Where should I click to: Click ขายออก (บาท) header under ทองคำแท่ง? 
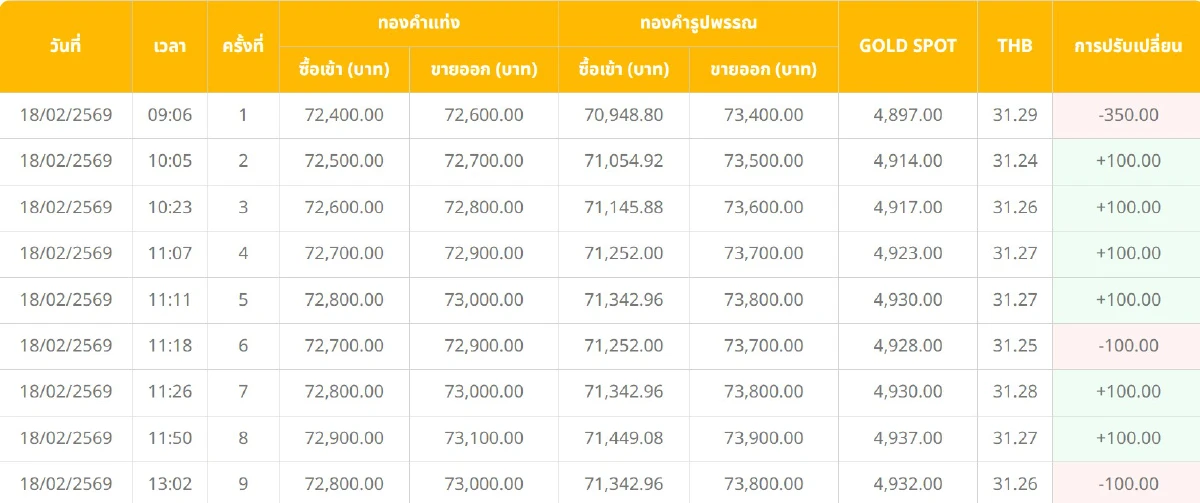pyautogui.click(x=484, y=70)
